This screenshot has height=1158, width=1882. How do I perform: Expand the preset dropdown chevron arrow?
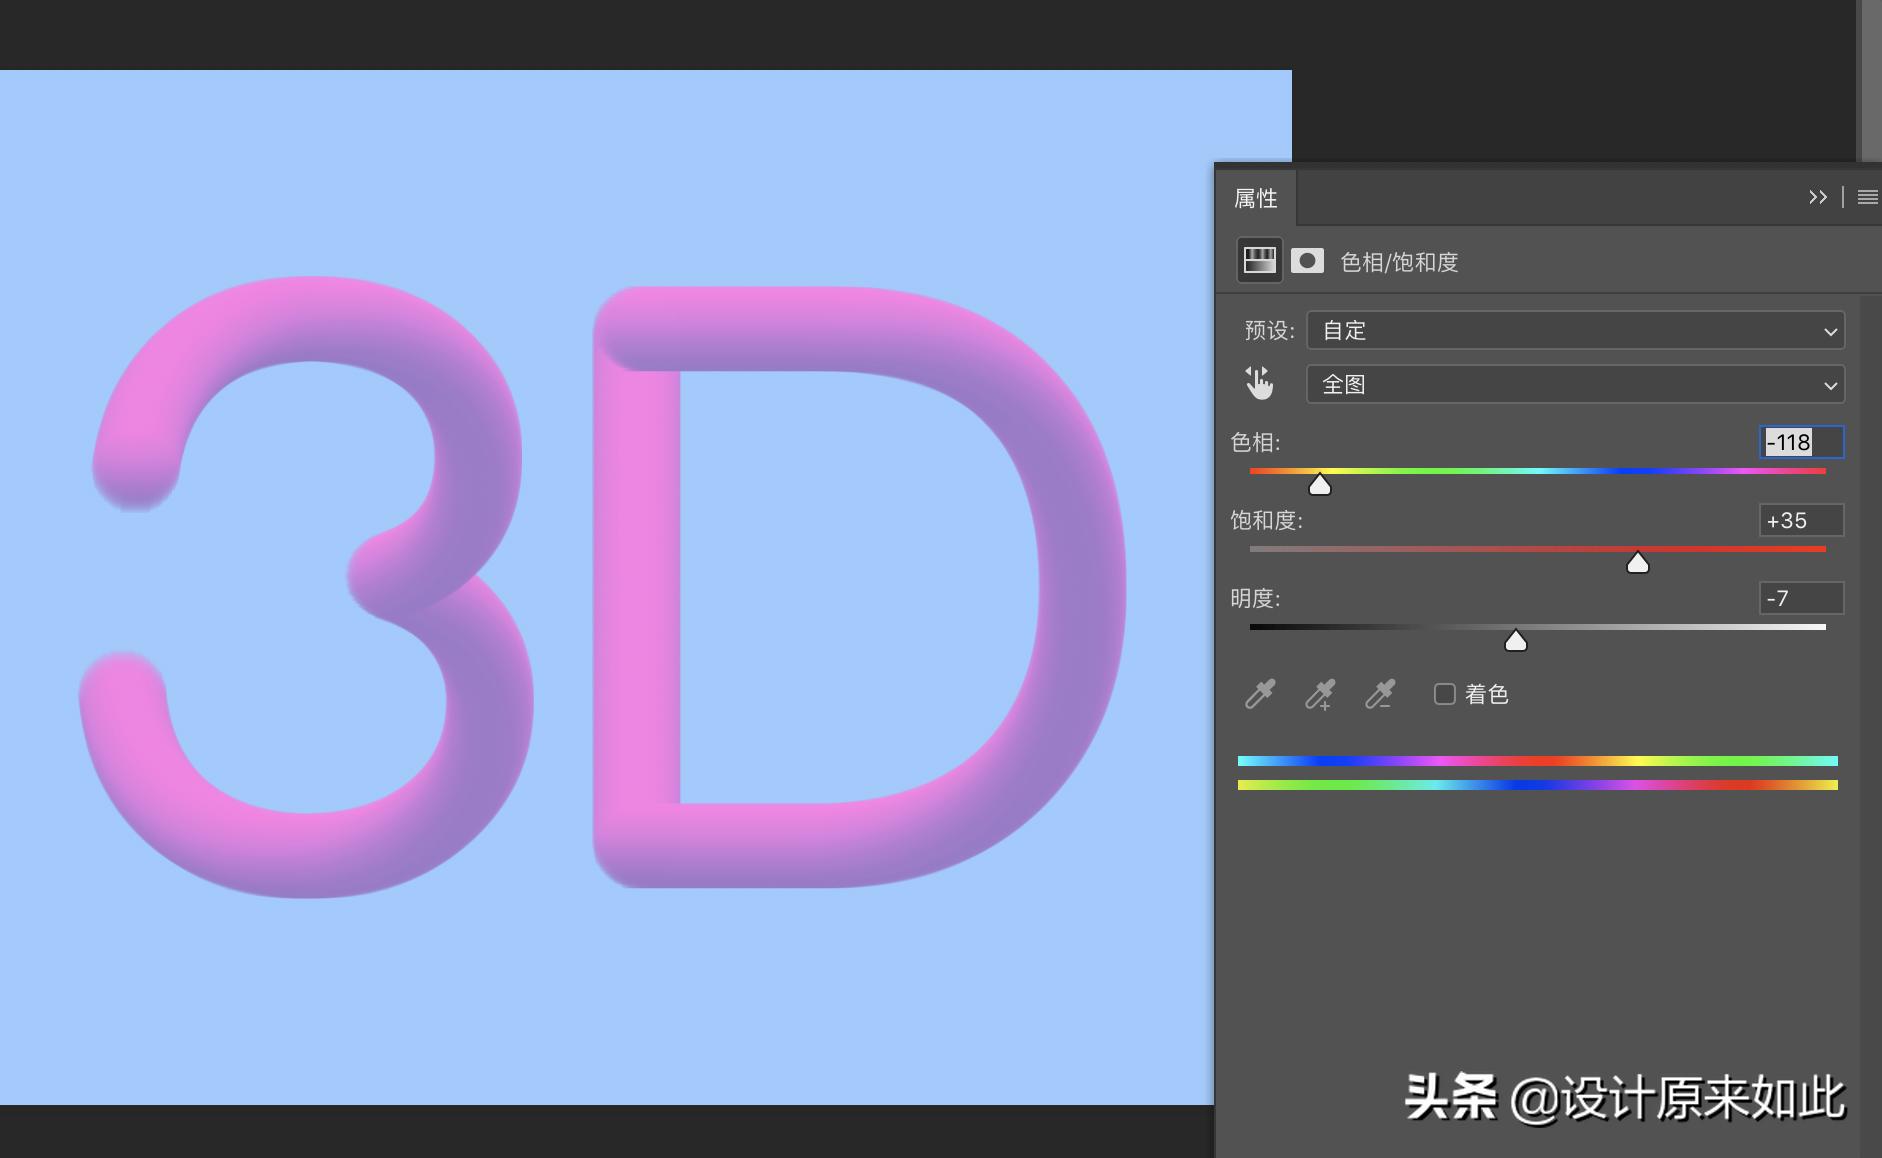pos(1828,330)
